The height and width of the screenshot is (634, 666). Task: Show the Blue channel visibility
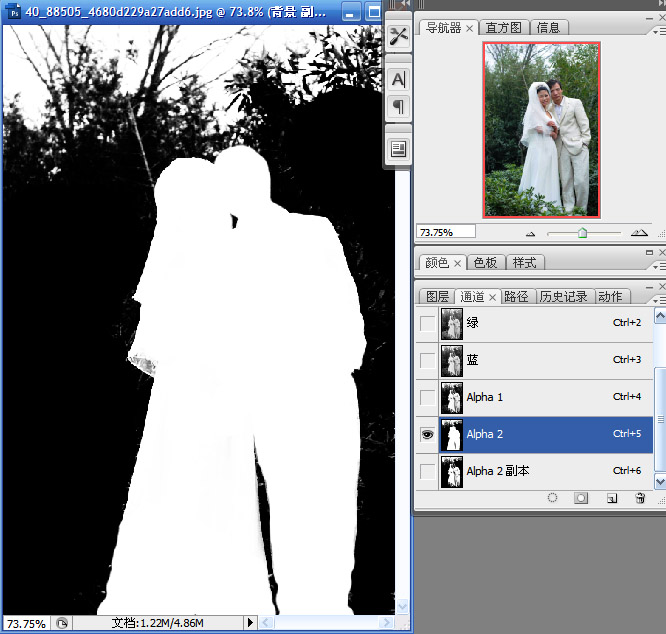pos(427,361)
